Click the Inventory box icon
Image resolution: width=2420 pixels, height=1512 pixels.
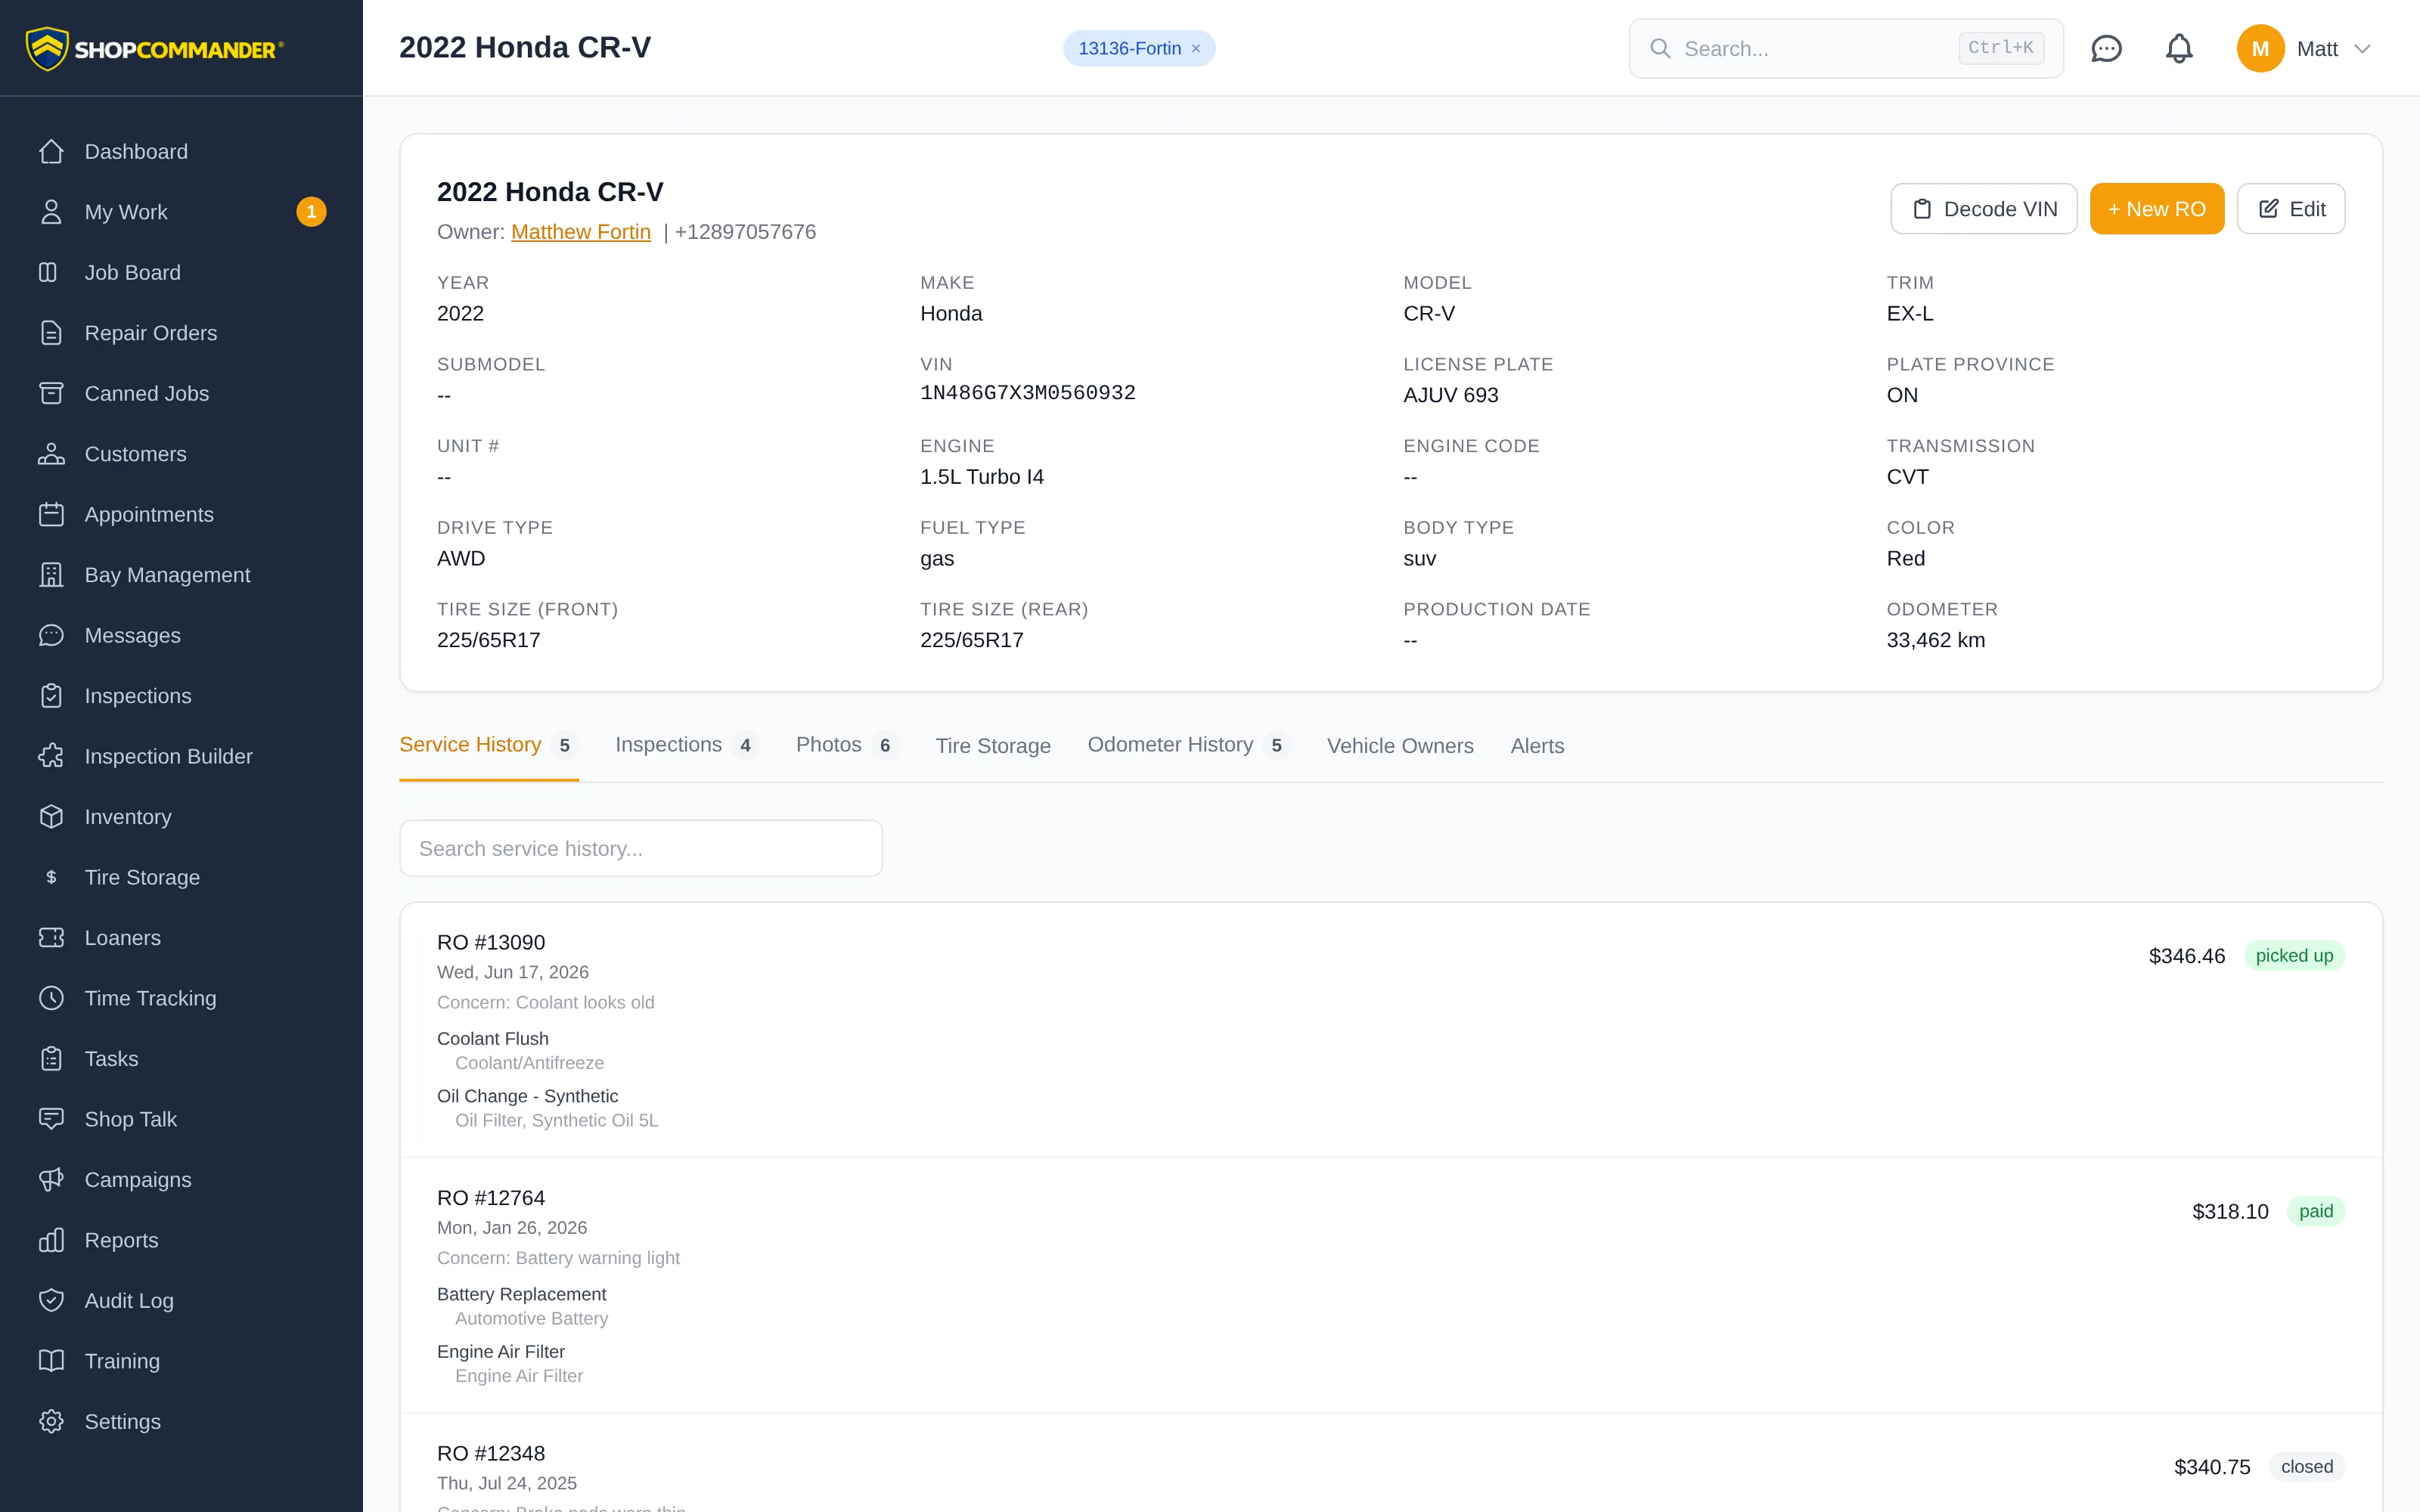pos(51,817)
